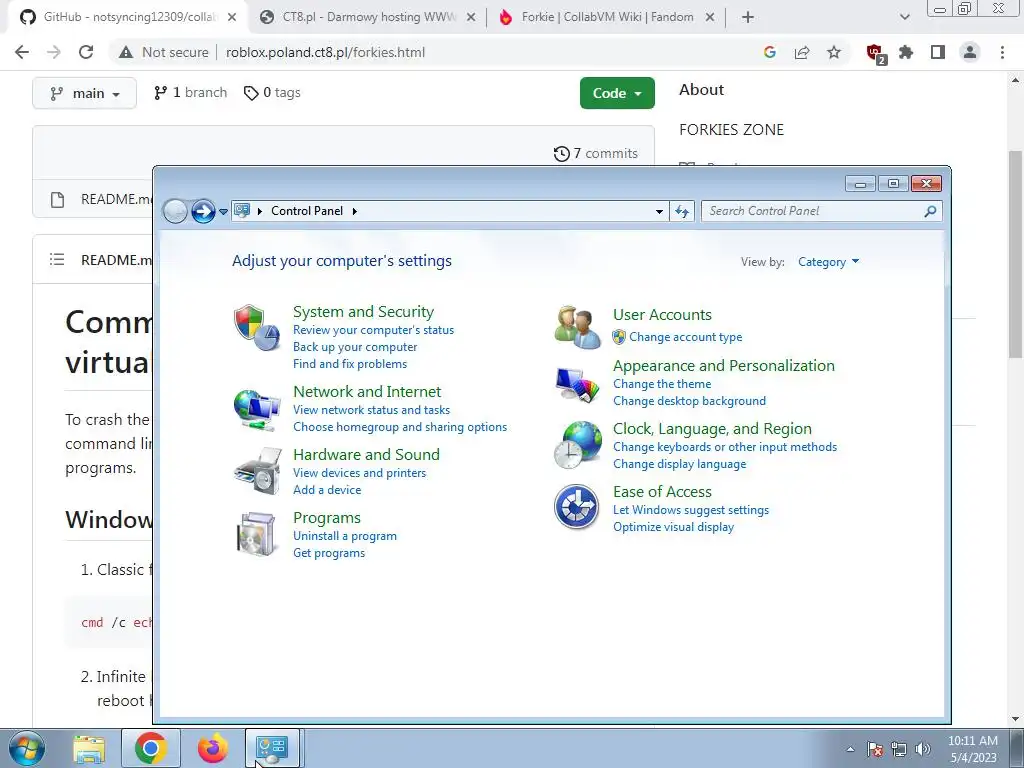Open Firefox from the taskbar
The width and height of the screenshot is (1024, 768).
click(x=213, y=748)
